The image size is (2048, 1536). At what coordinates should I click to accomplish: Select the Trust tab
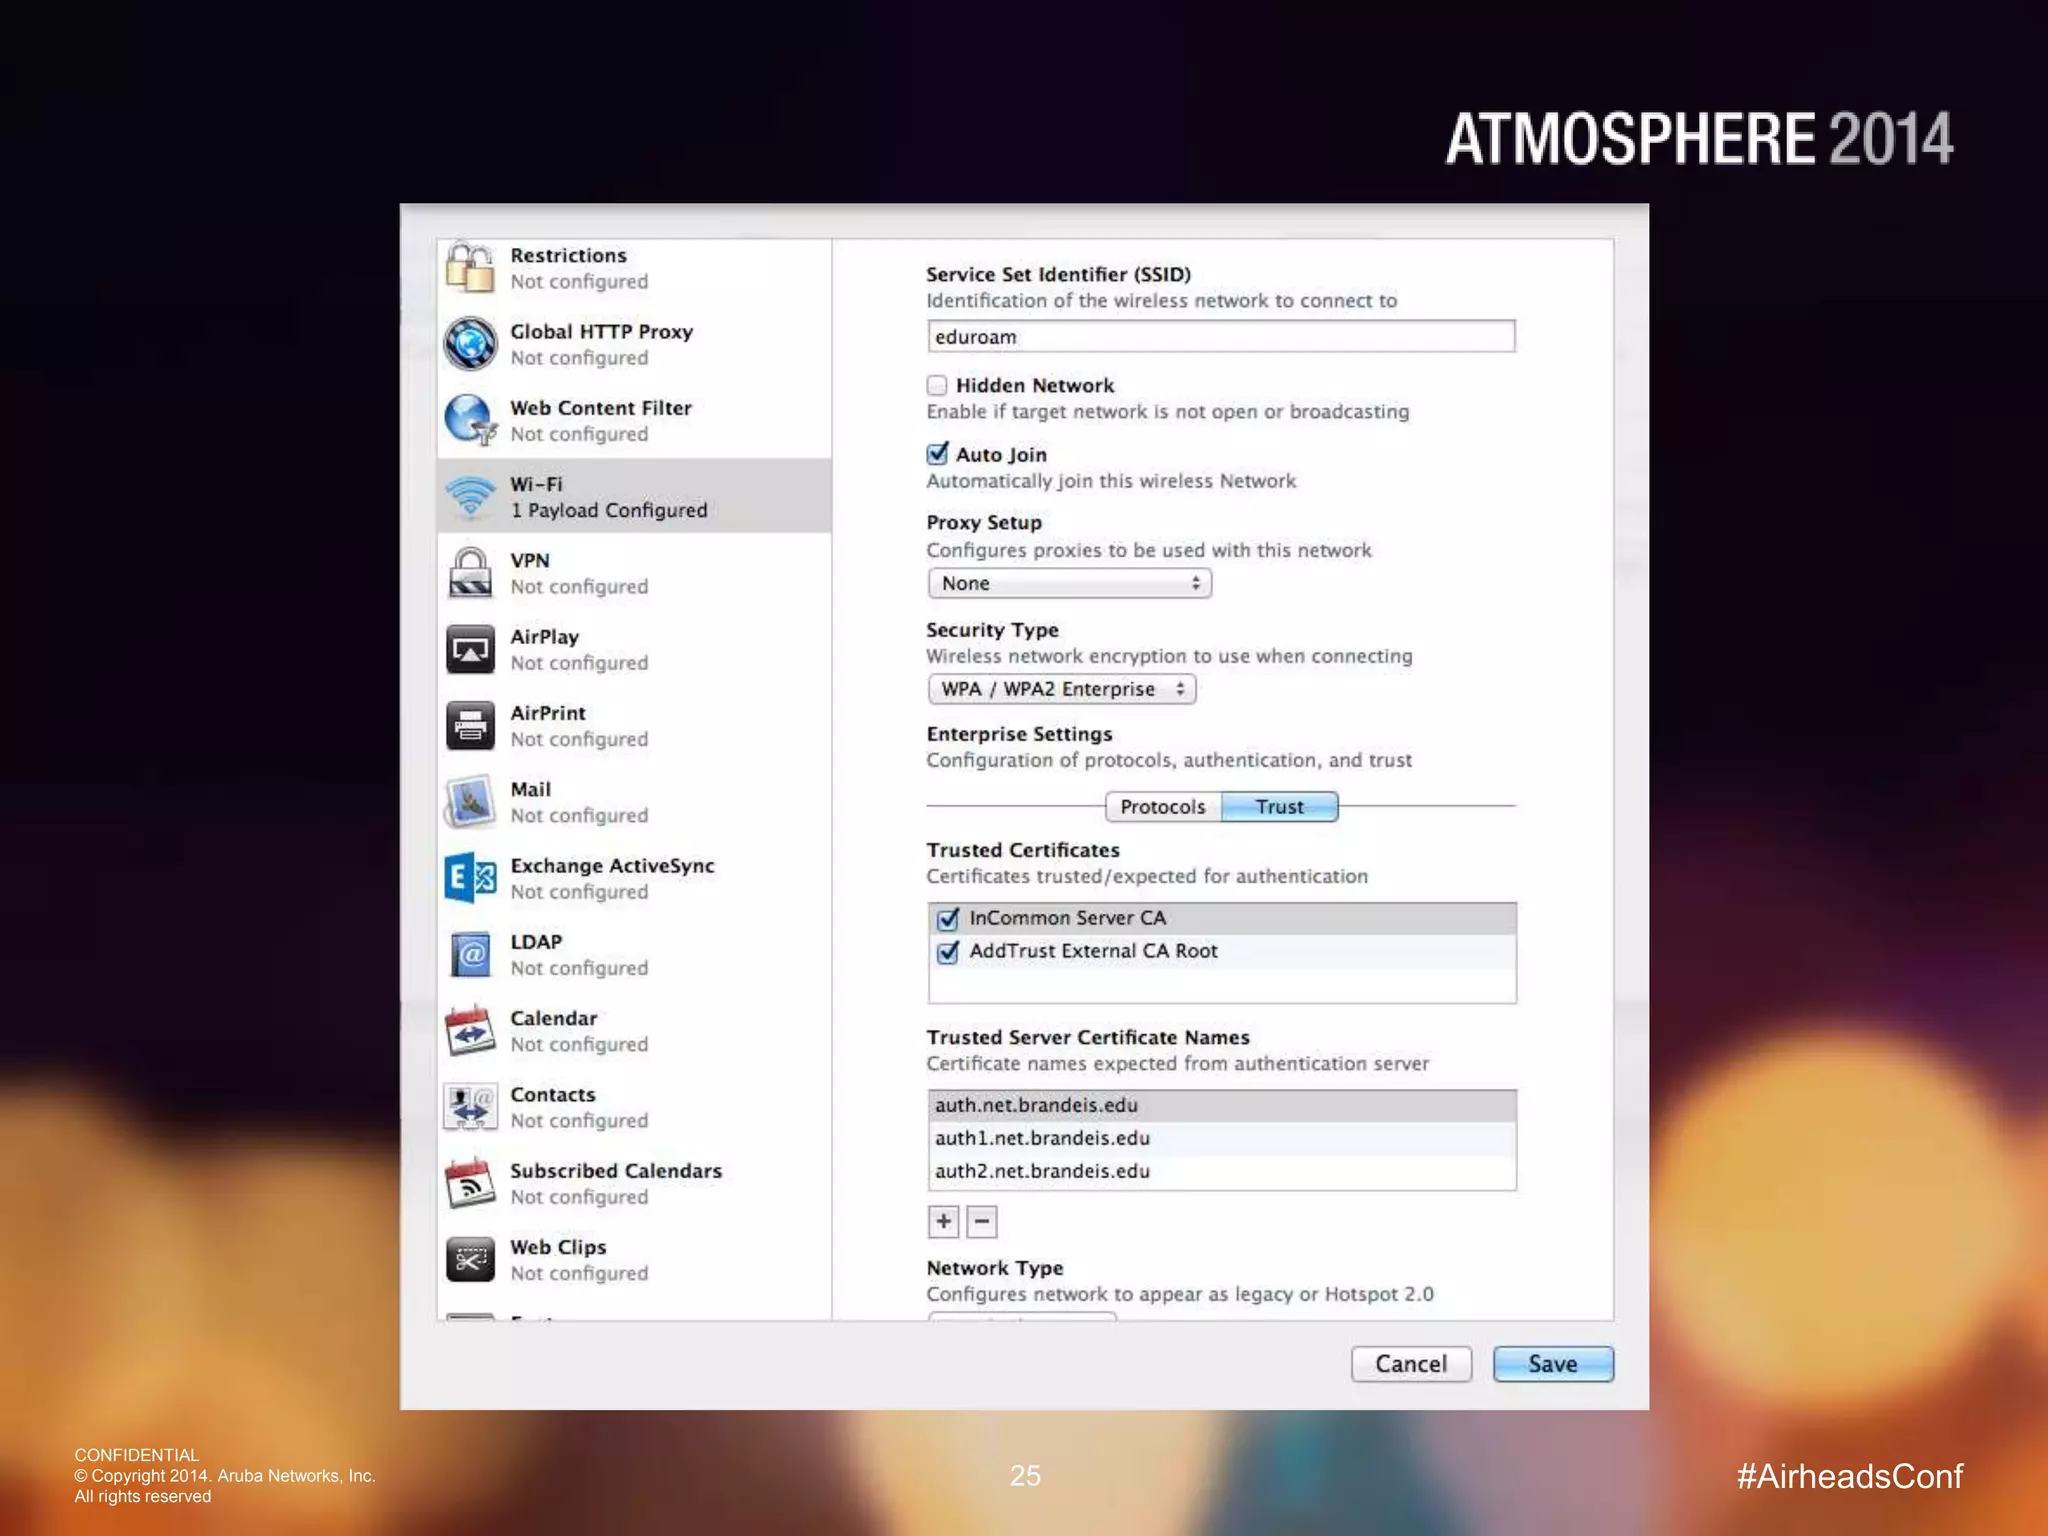point(1279,807)
